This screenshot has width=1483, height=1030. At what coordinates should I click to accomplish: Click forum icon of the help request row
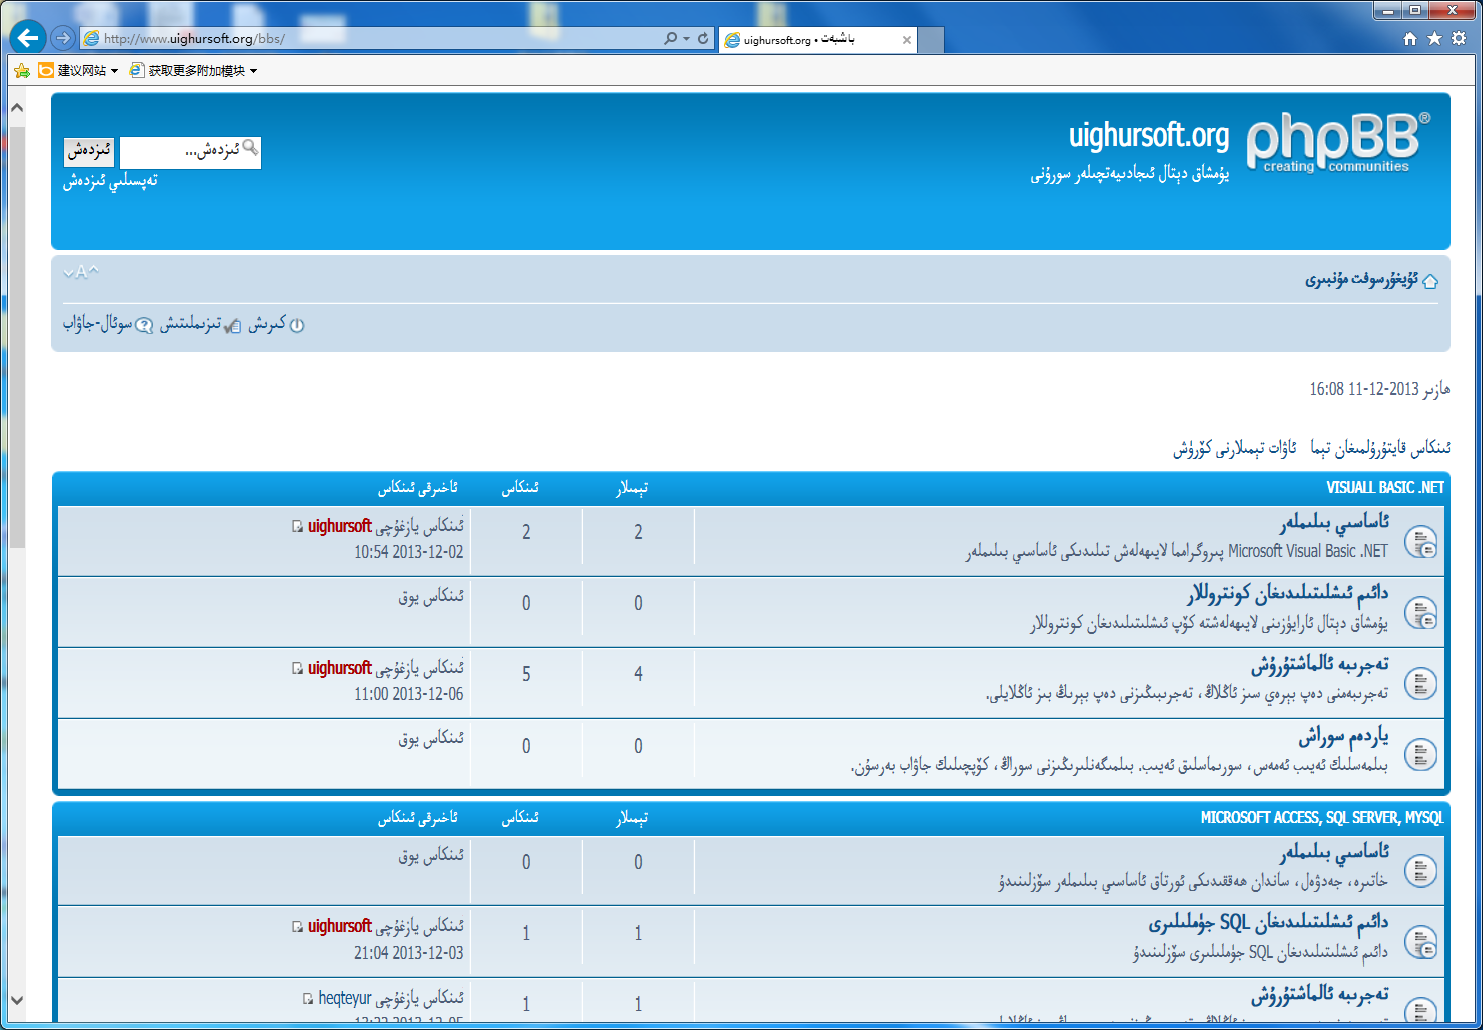point(1420,755)
